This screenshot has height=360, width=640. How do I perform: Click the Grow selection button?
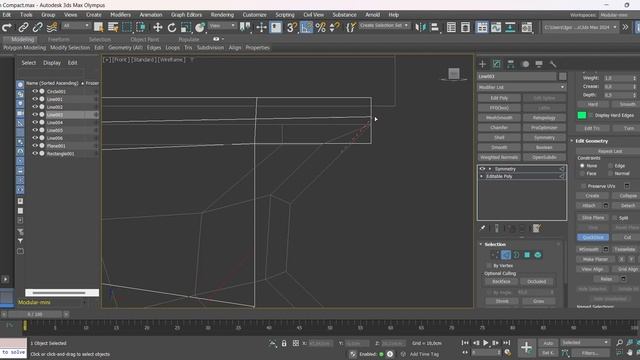tap(539, 301)
